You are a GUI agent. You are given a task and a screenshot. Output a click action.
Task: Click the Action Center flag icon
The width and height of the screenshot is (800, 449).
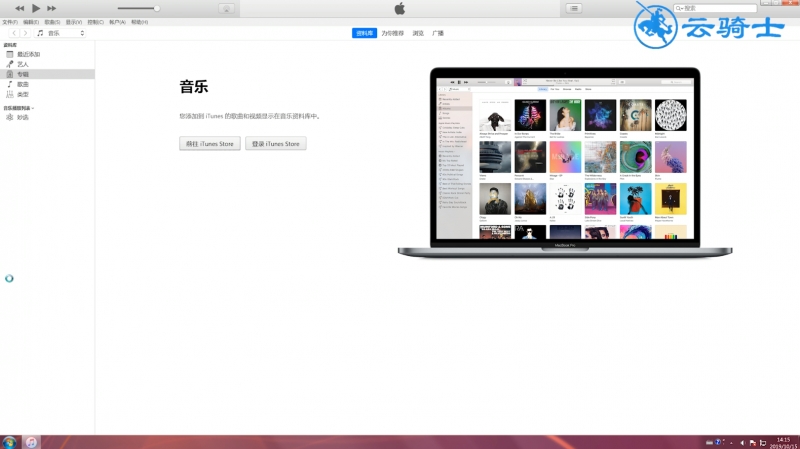tap(753, 443)
